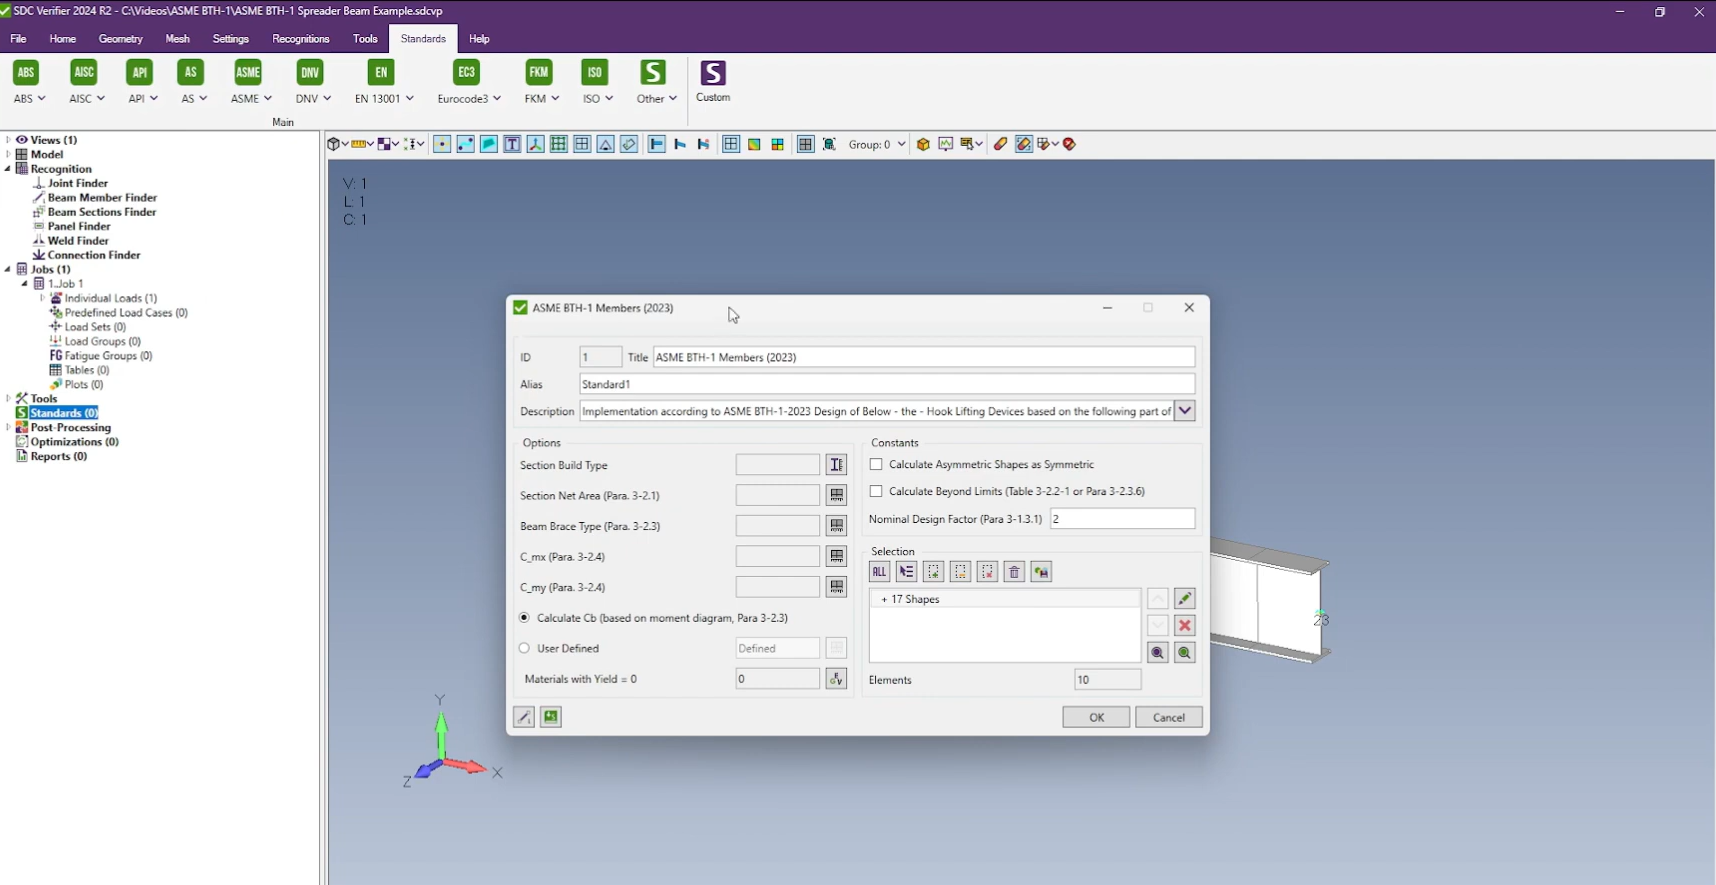Open the AISC standards dropdown
The image size is (1716, 885).
[x=87, y=82]
